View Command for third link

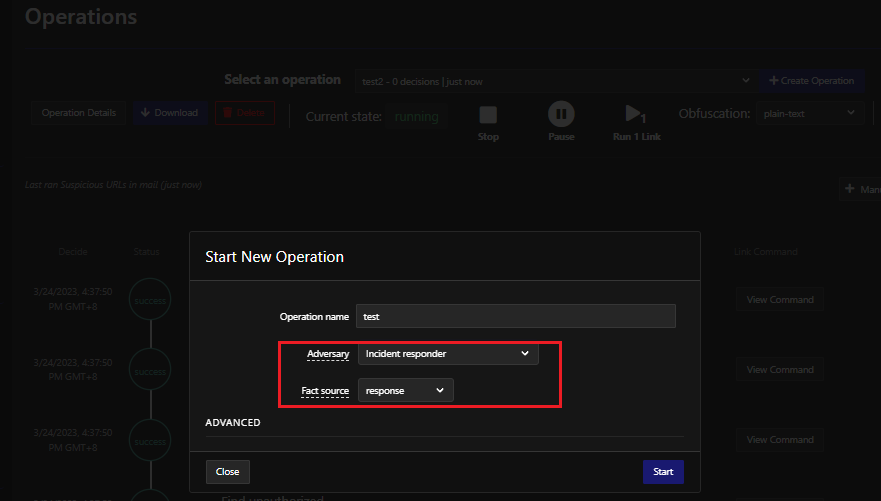780,440
